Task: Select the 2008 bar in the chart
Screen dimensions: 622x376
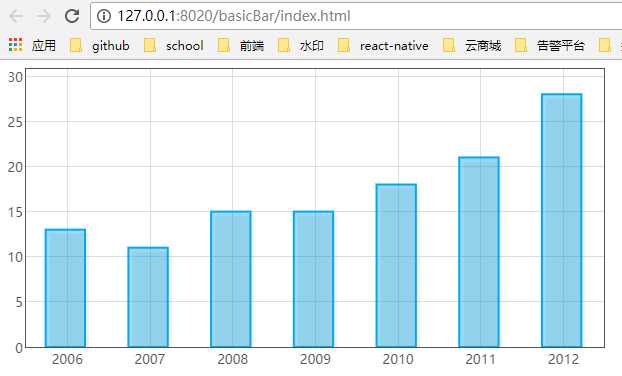Action: point(231,279)
